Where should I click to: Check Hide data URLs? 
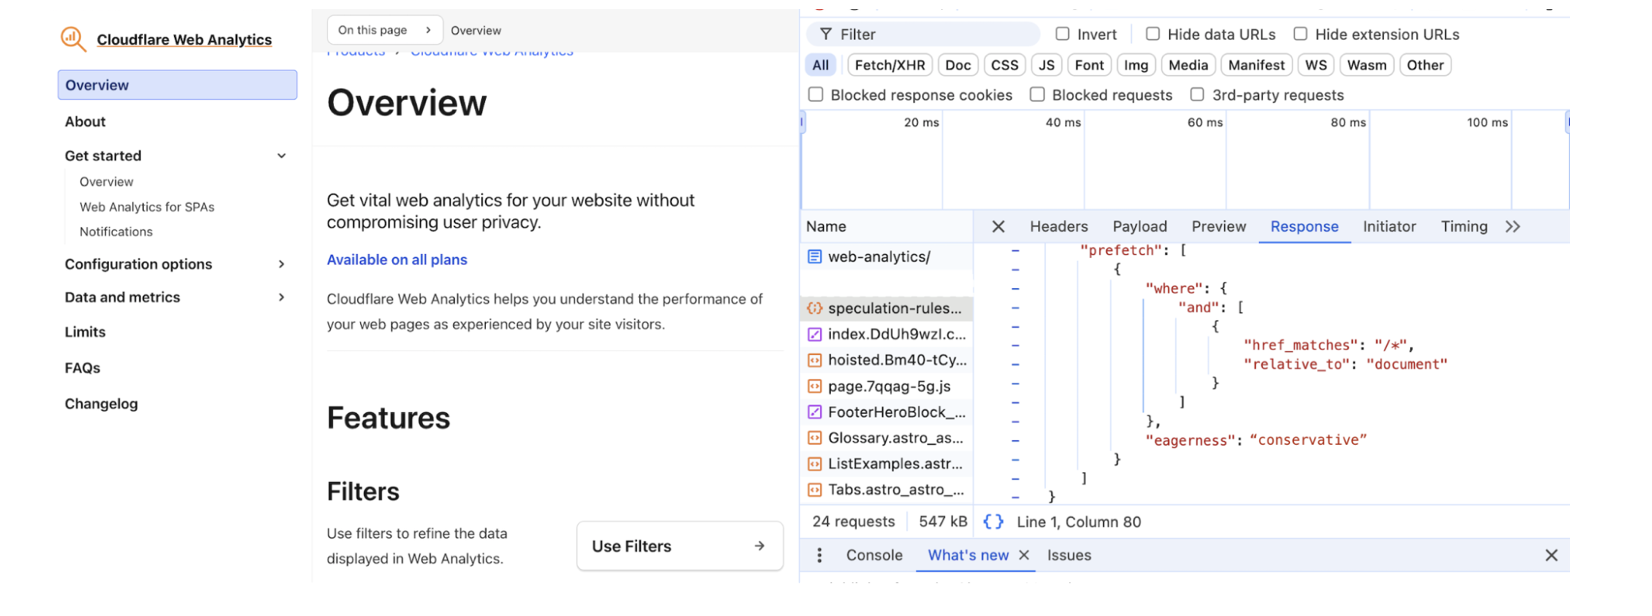[x=1152, y=34]
